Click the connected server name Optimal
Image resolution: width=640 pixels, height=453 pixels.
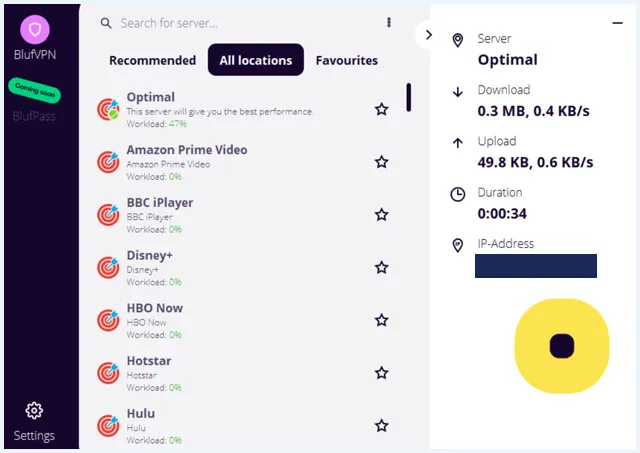pos(508,60)
